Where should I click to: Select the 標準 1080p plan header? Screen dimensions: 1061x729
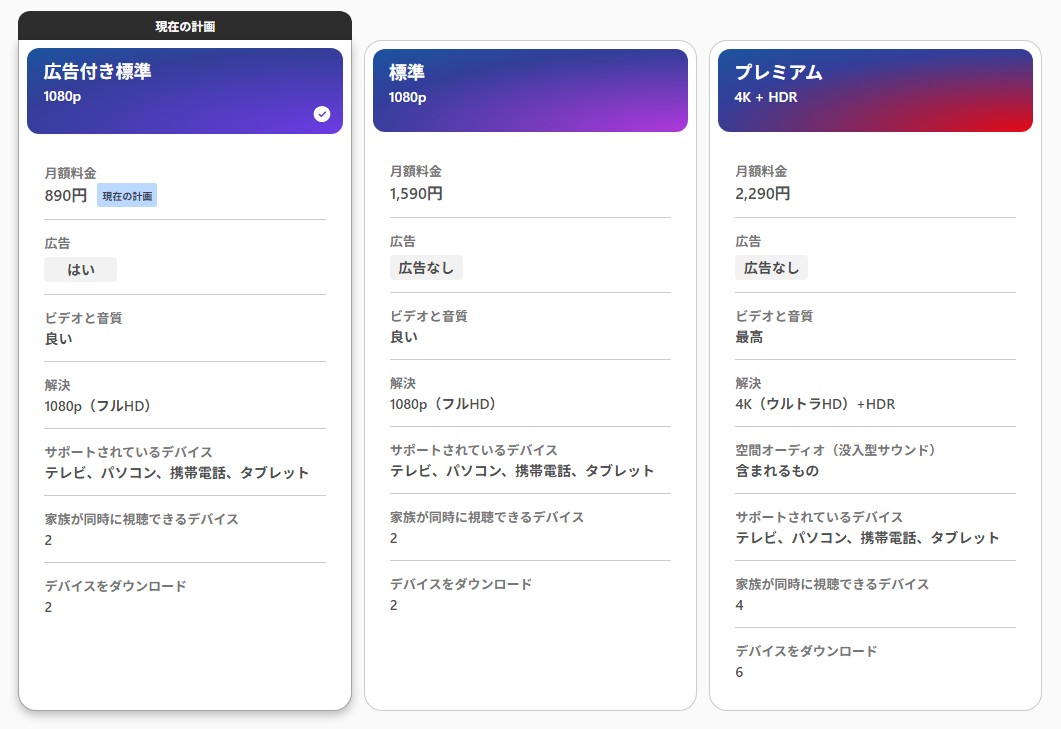coord(530,90)
